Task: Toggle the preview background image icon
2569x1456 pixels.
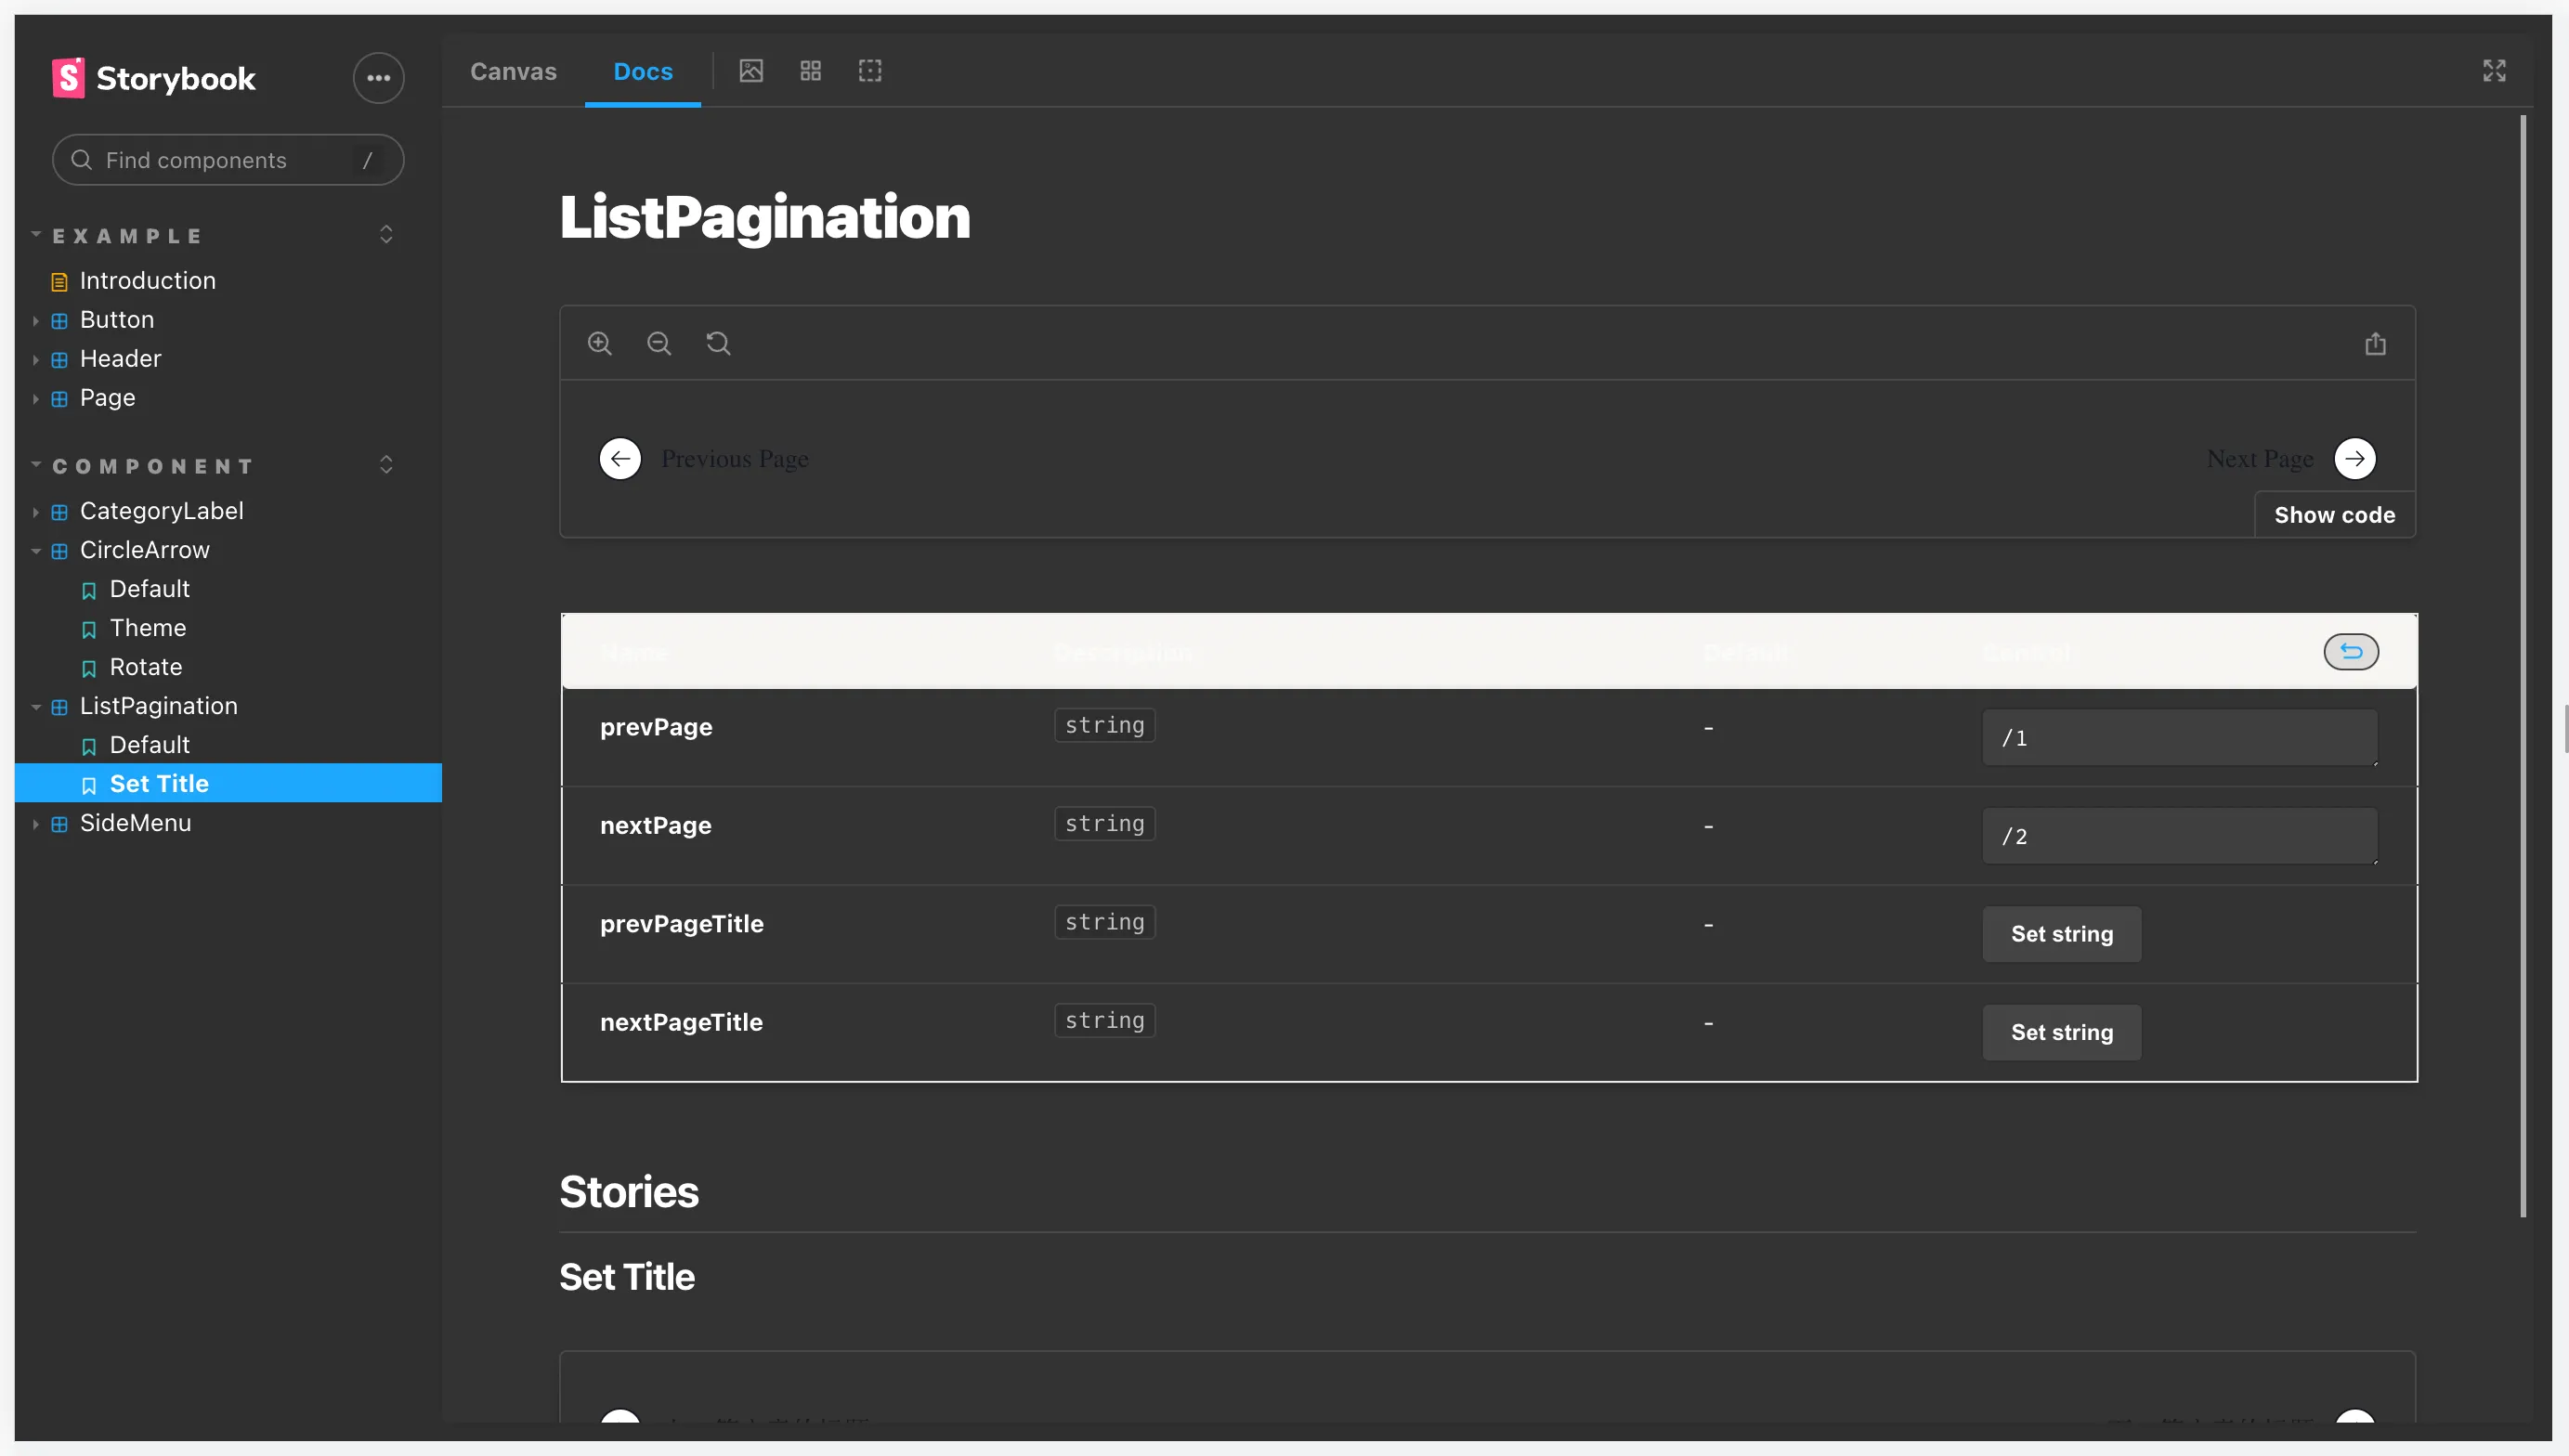Action: [x=751, y=71]
